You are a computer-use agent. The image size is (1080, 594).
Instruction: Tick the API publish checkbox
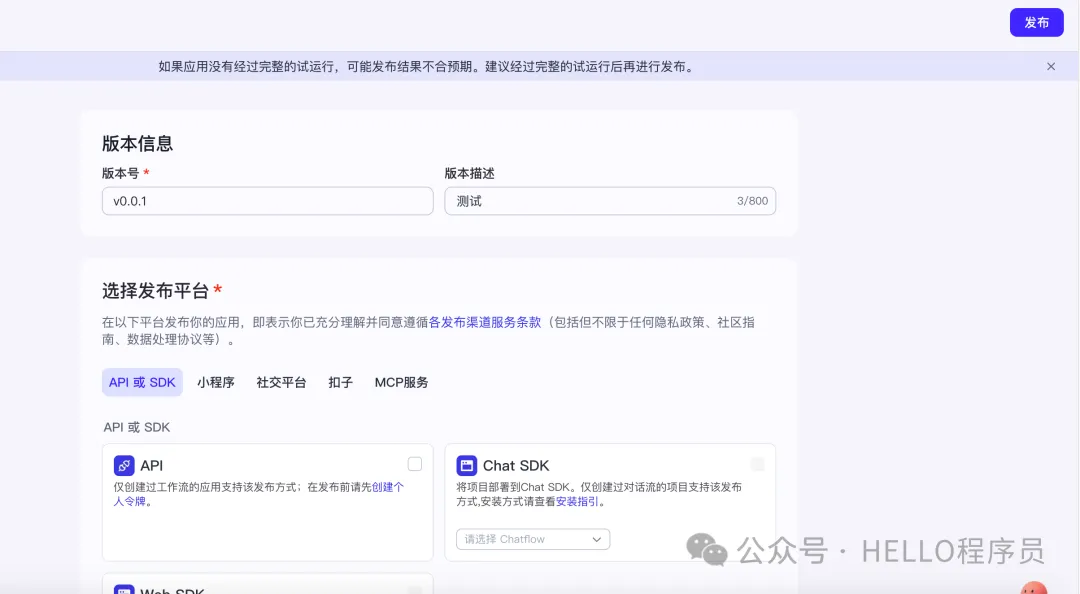(415, 464)
